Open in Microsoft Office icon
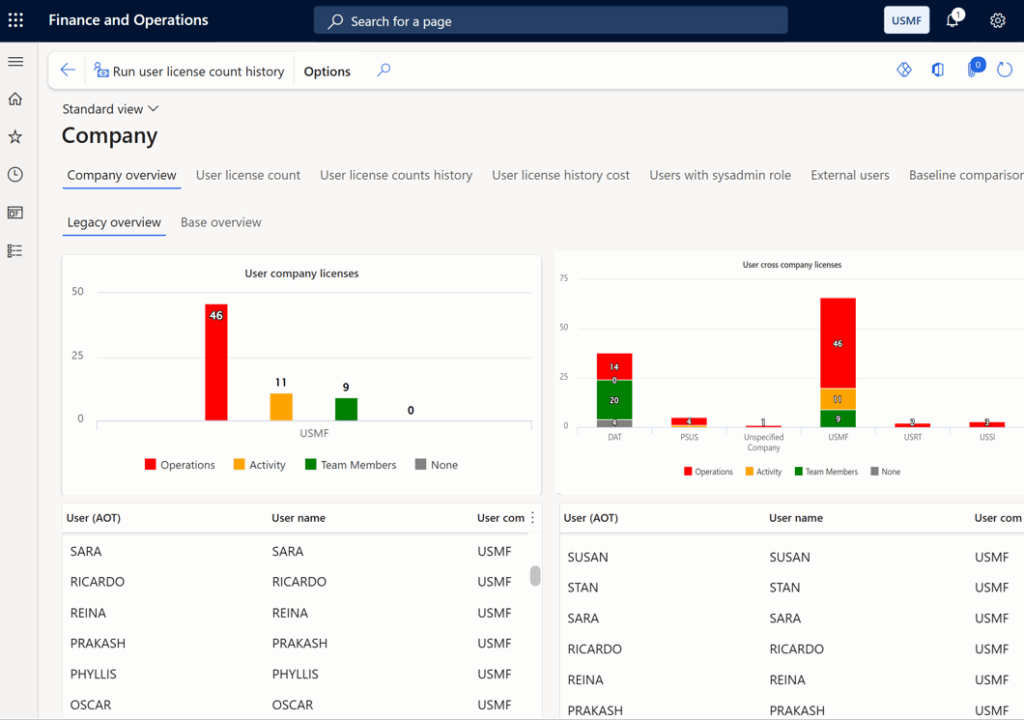Viewport: 1024px width, 720px height. pos(938,69)
